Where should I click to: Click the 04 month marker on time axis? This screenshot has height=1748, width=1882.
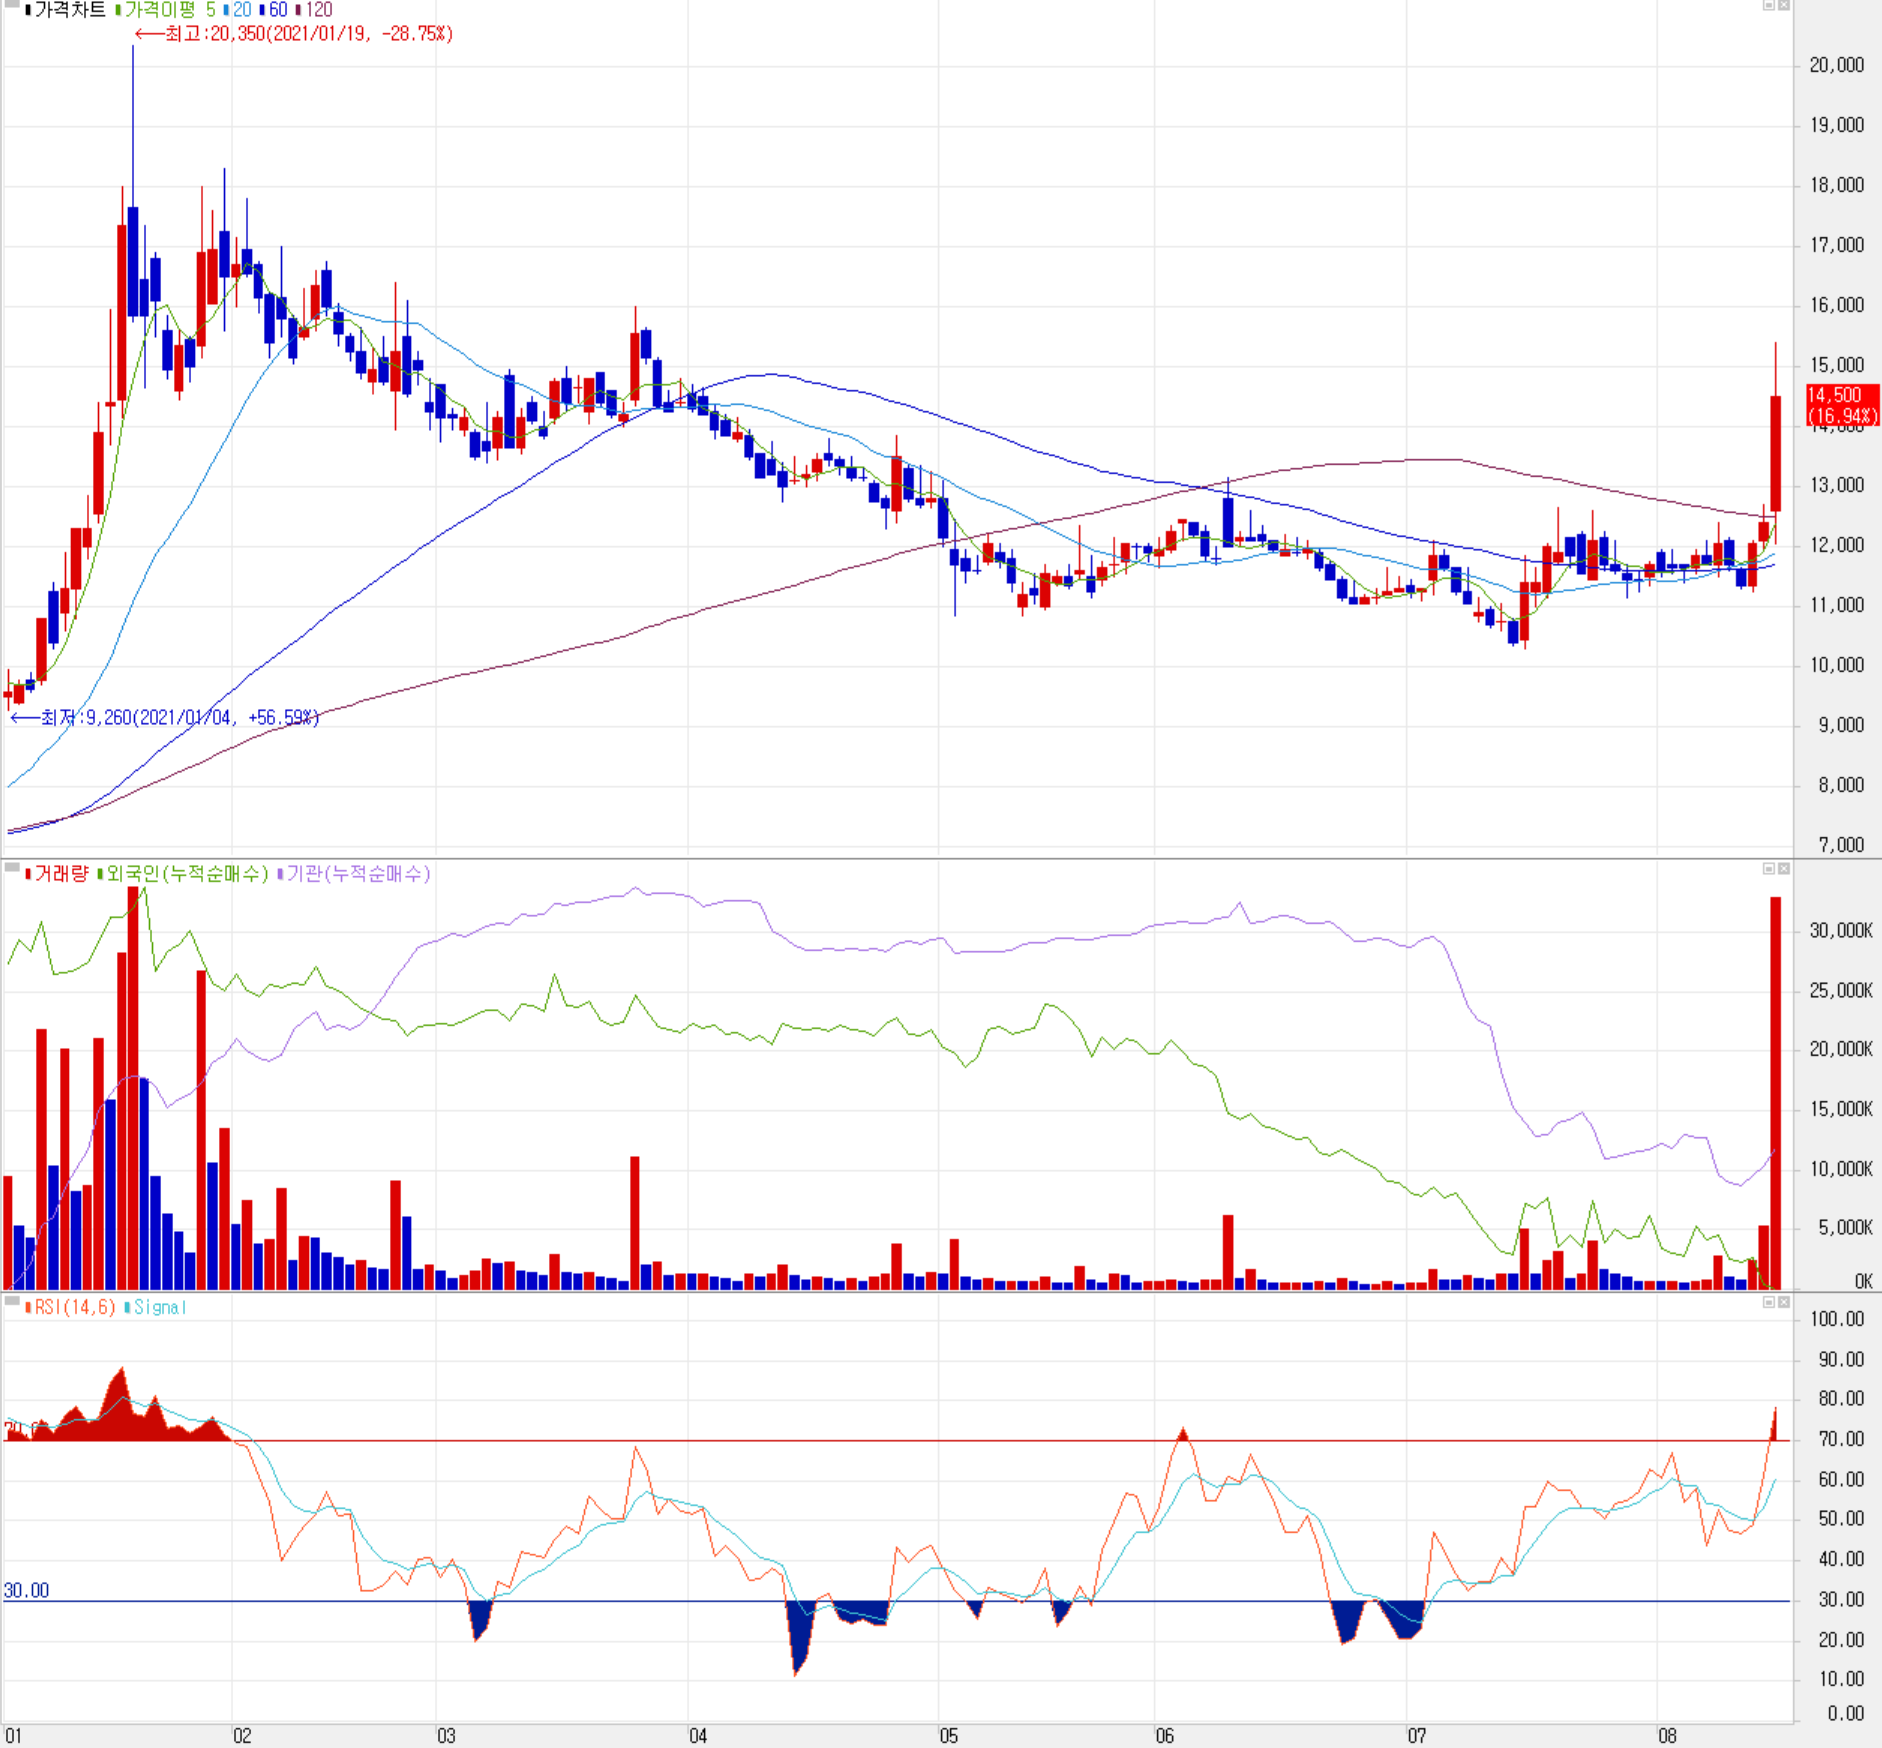(698, 1736)
